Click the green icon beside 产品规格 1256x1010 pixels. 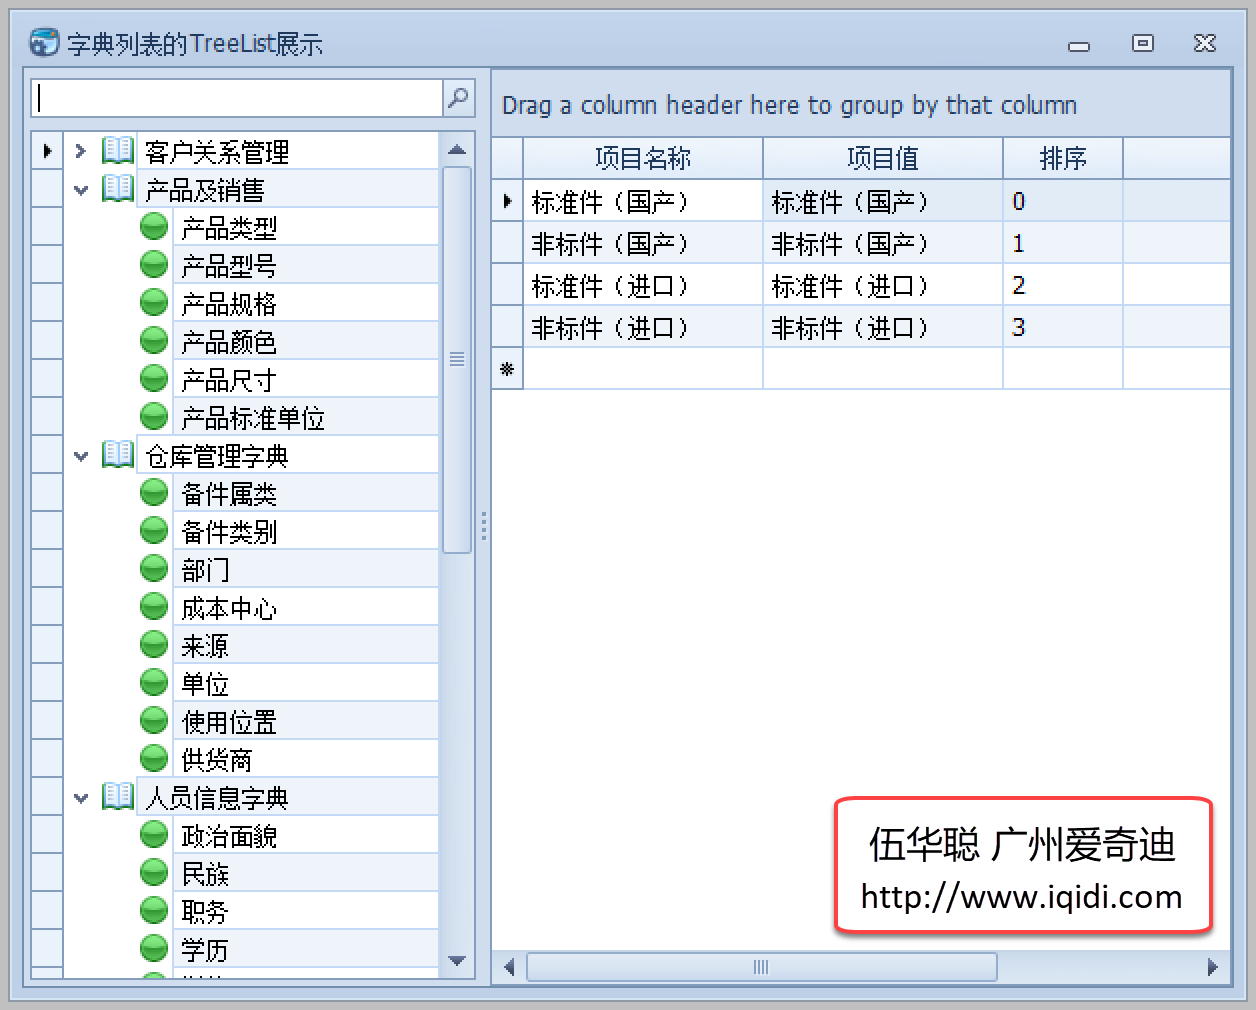[x=154, y=303]
